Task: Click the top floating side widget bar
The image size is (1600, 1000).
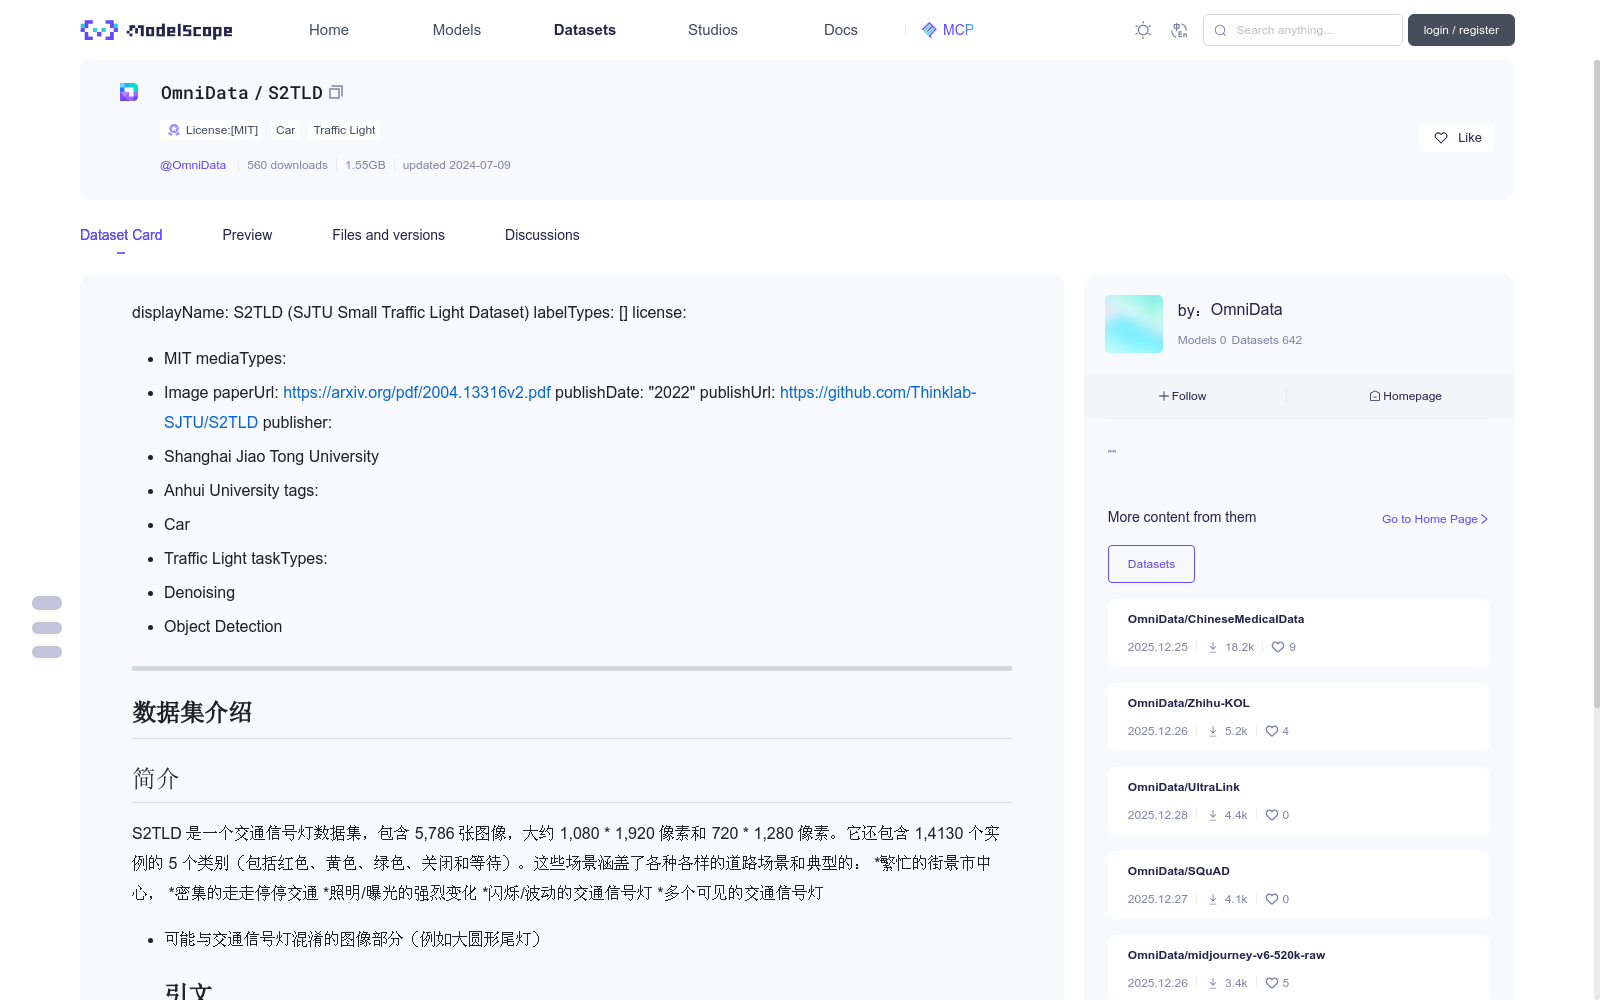Action: 47,603
